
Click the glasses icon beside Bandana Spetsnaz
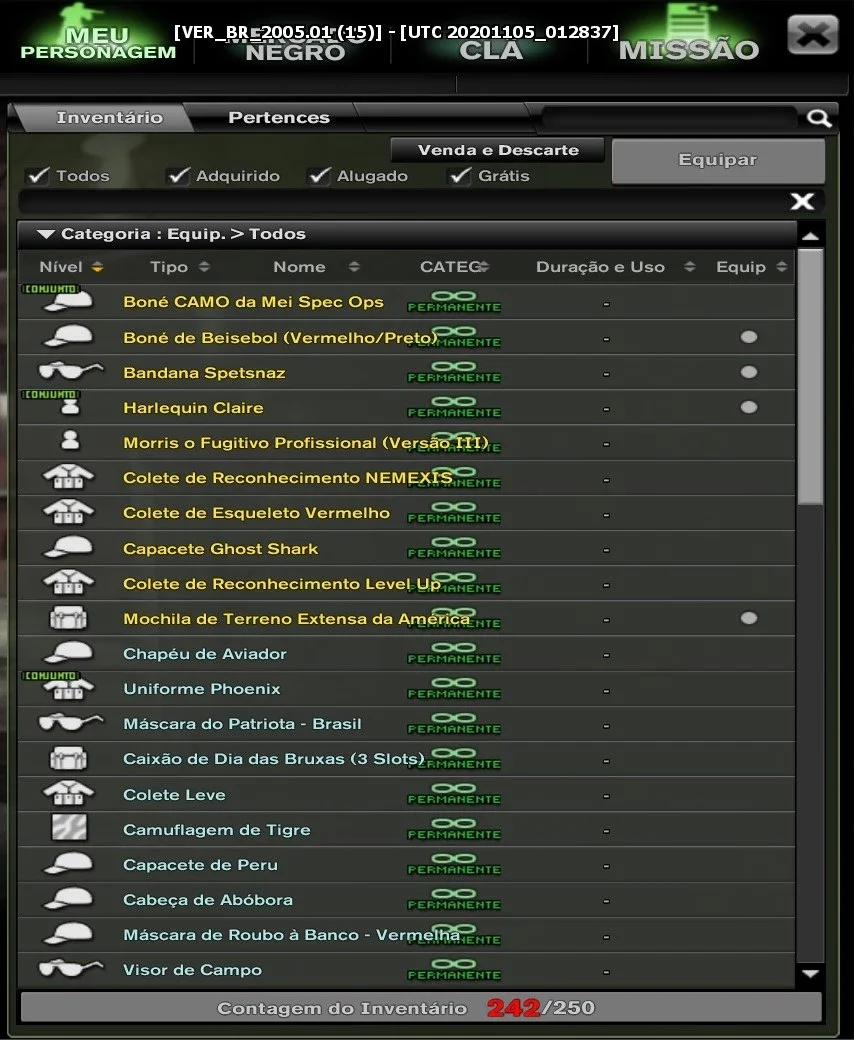[x=70, y=370]
